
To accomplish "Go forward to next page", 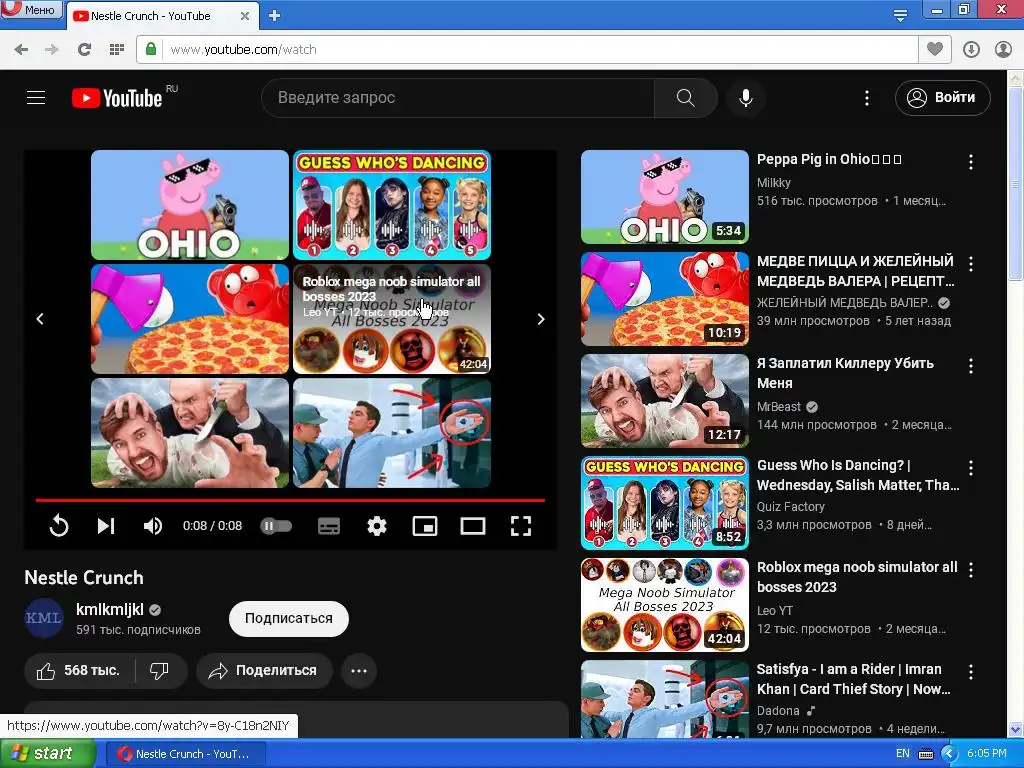I will [x=52, y=50].
